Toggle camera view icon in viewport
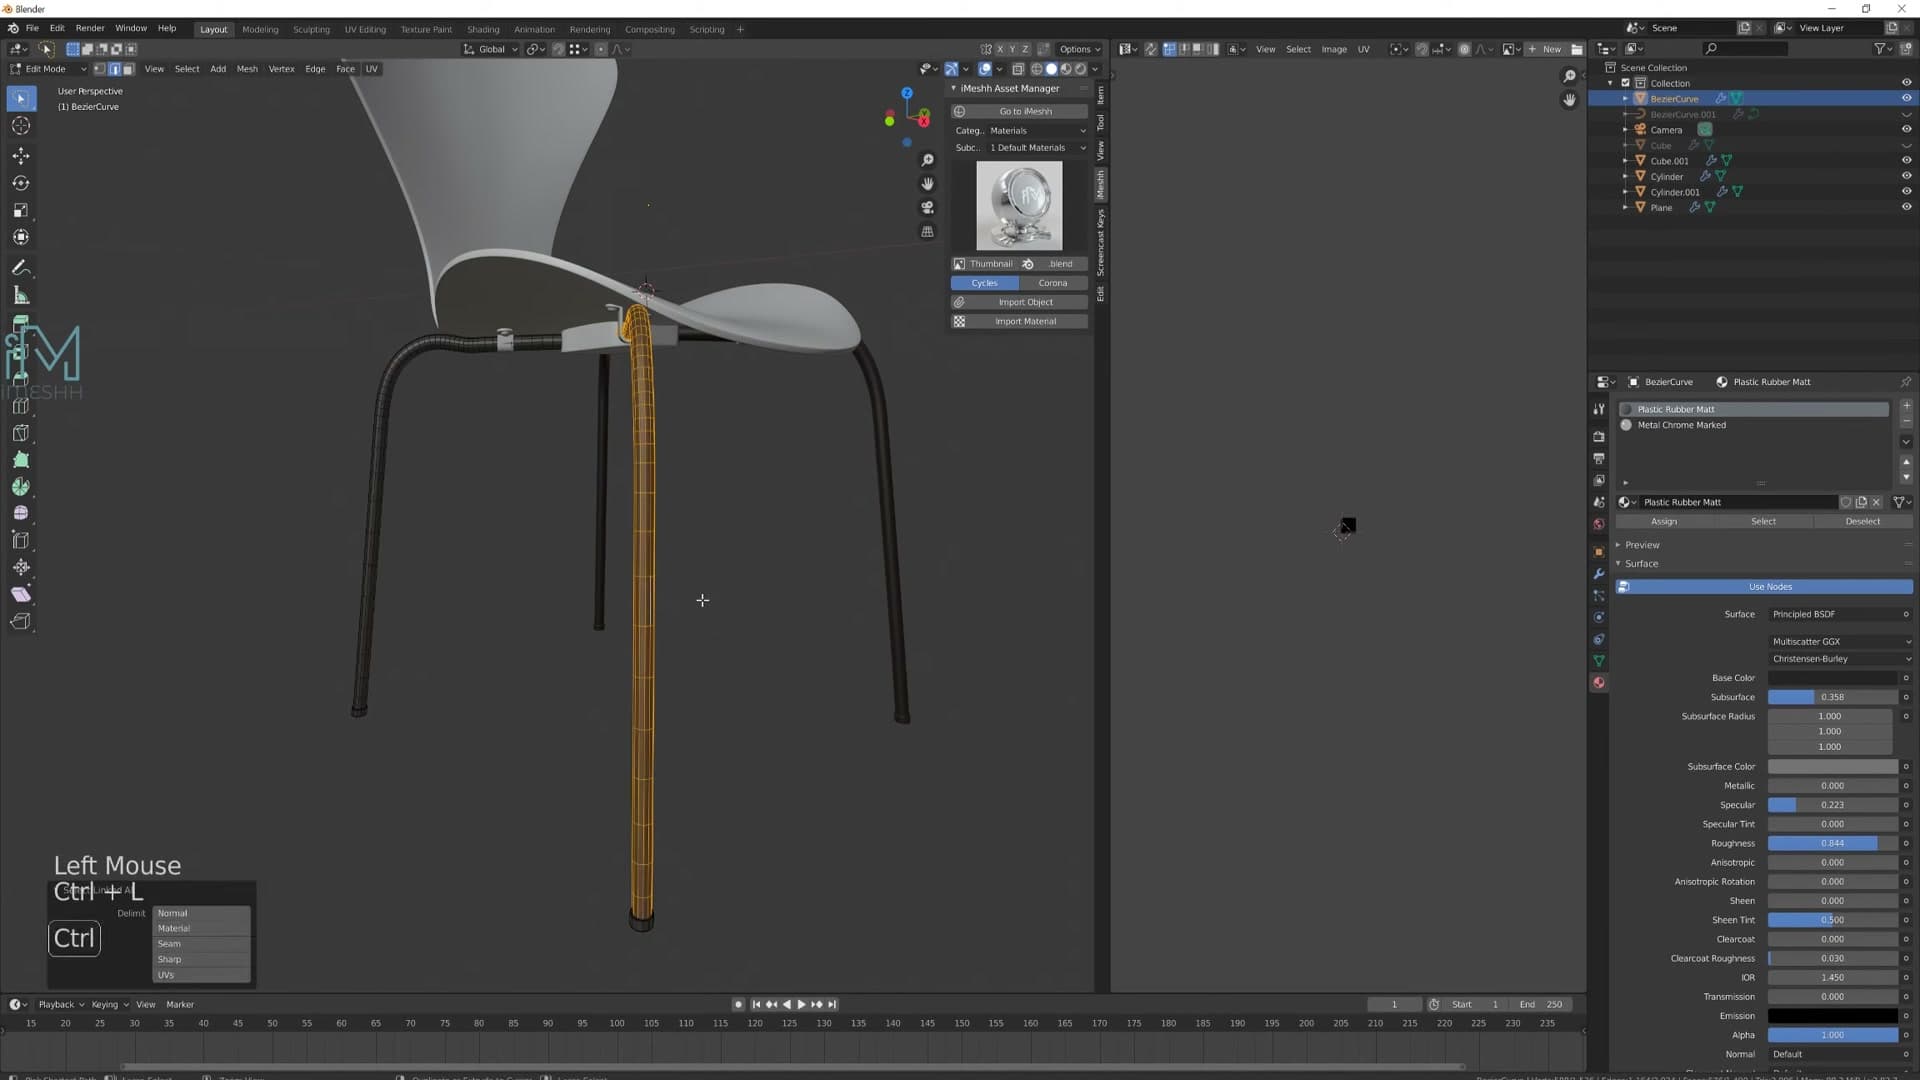 [x=927, y=208]
